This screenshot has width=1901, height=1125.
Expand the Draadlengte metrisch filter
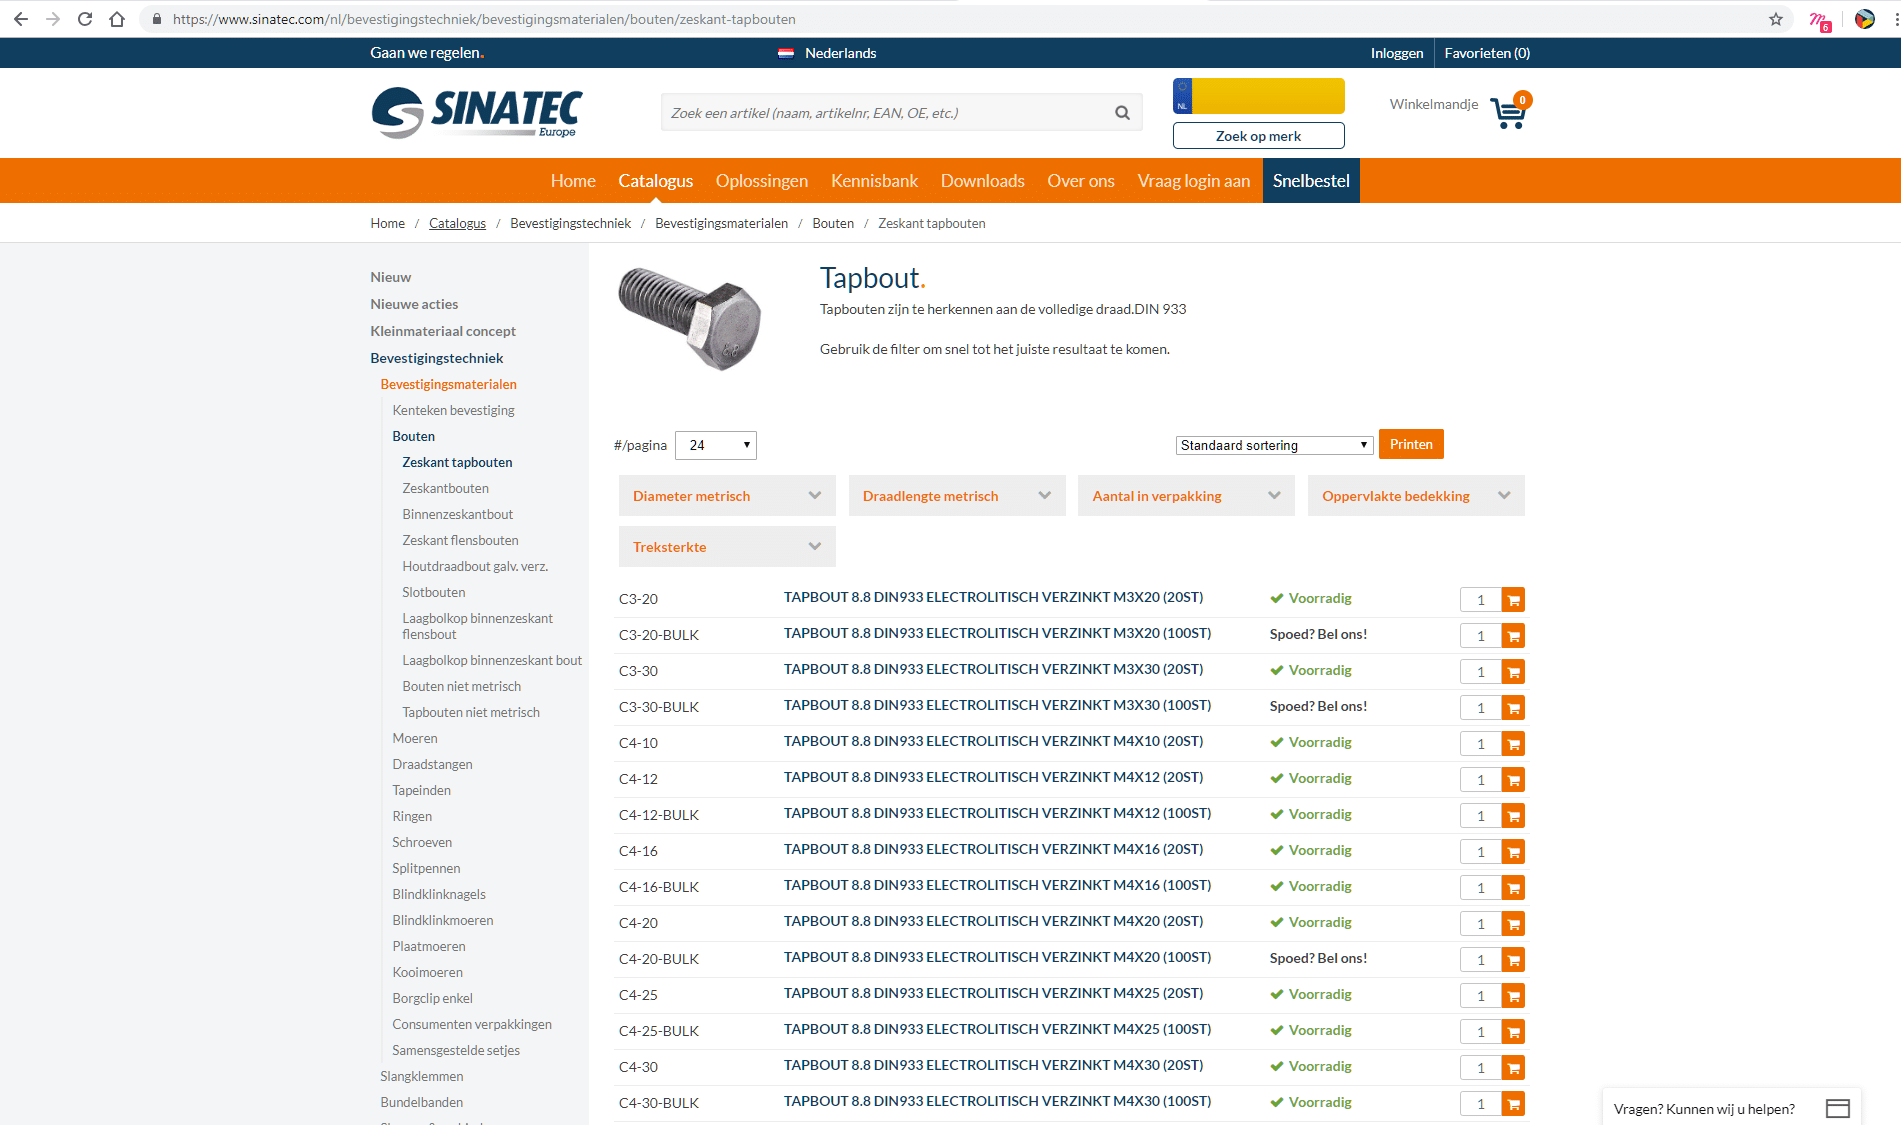click(957, 496)
